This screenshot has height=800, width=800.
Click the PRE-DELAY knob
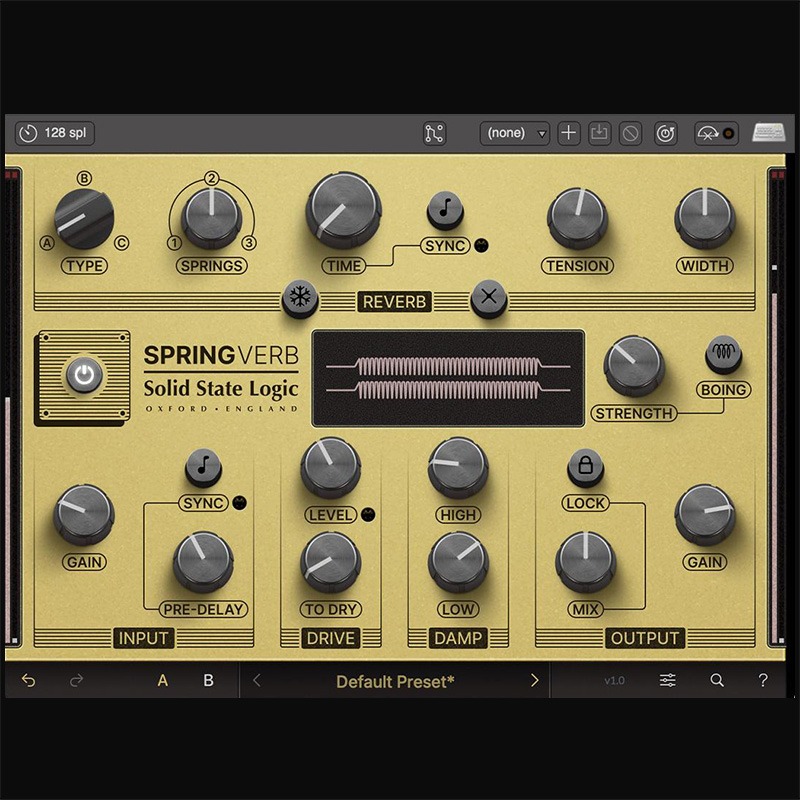[203, 562]
